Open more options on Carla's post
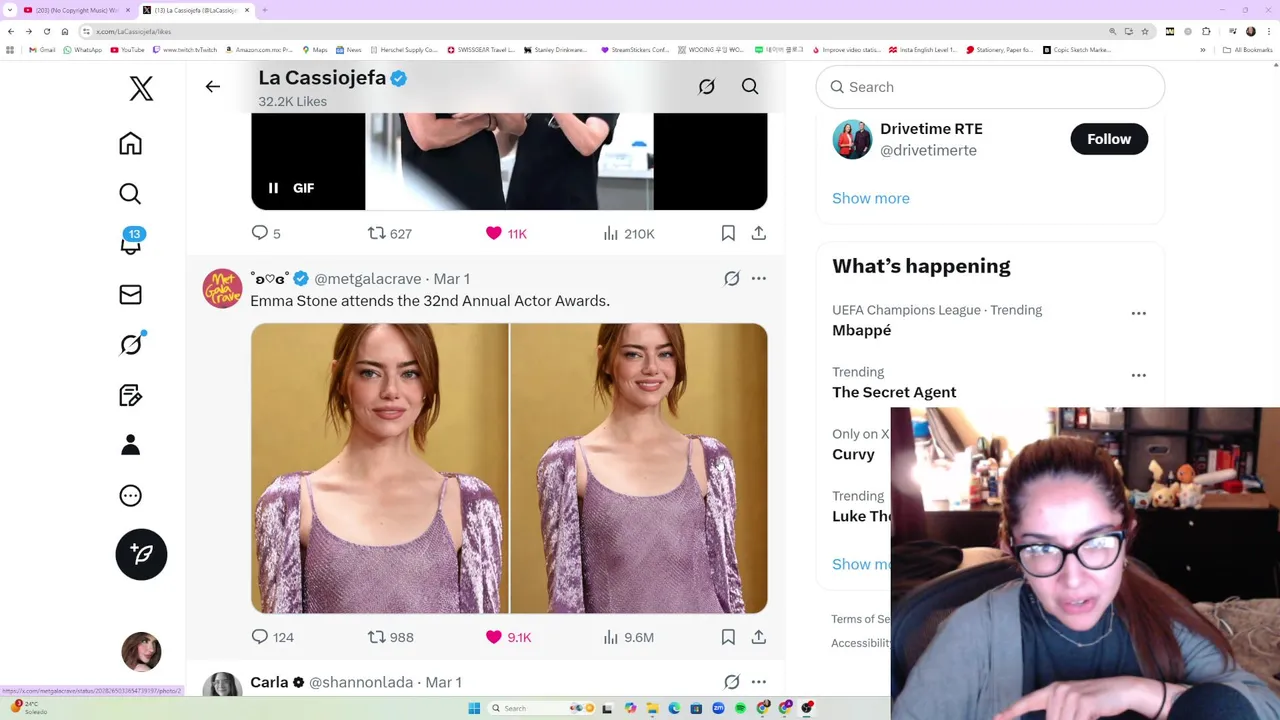The width and height of the screenshot is (1280, 720). click(759, 682)
